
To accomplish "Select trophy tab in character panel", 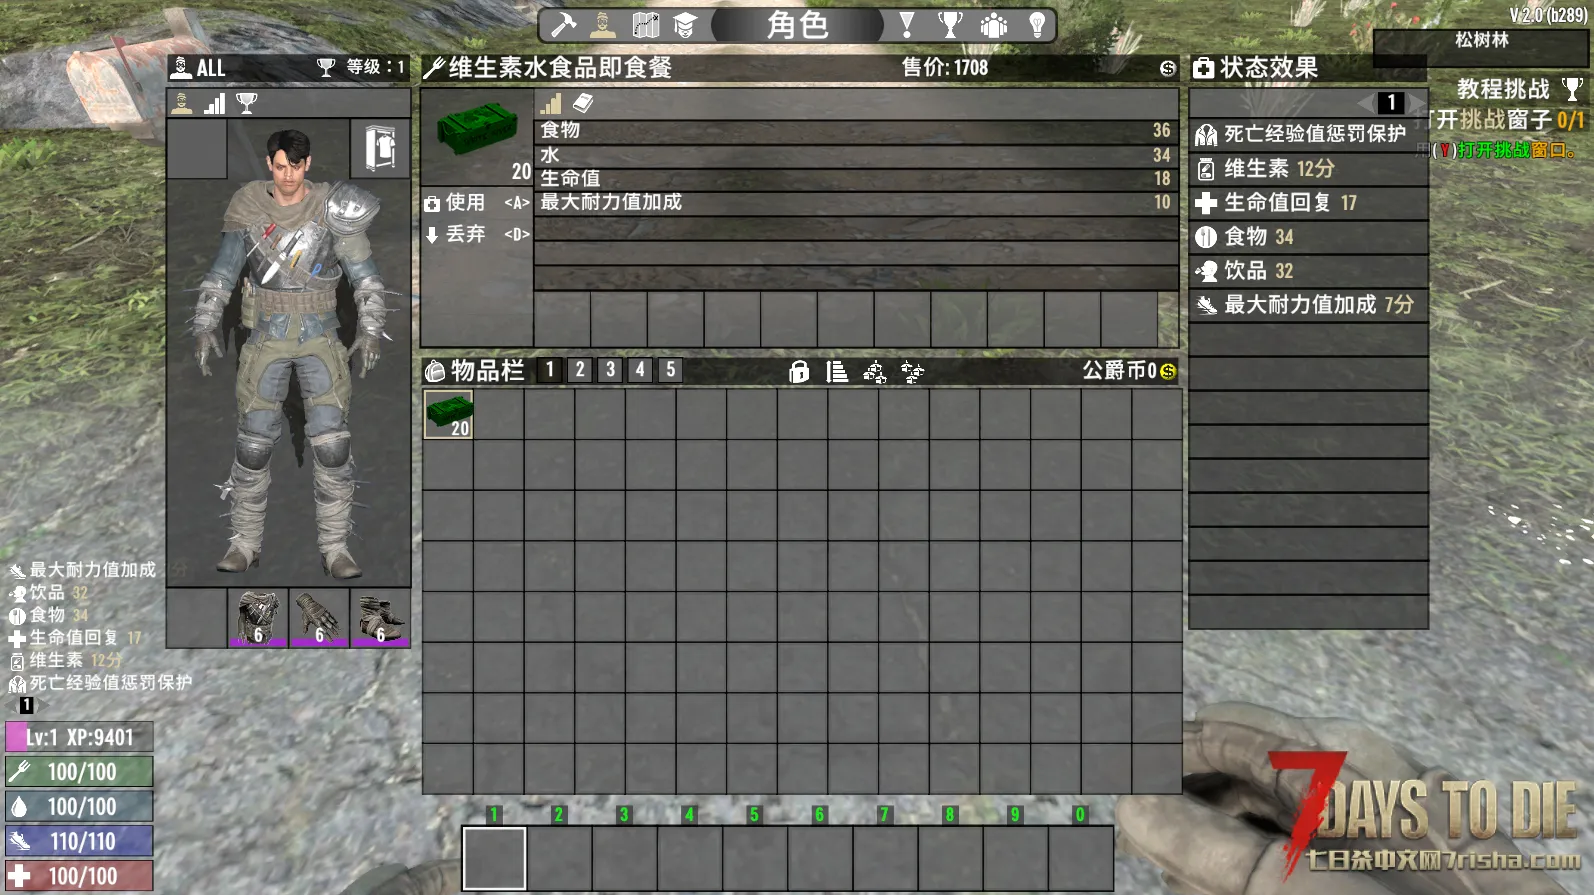I will tap(247, 103).
